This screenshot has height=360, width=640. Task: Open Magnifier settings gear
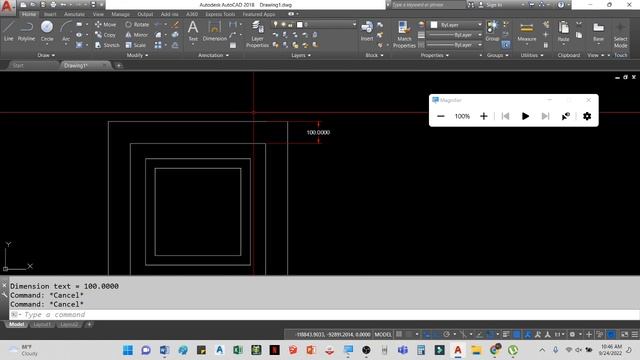point(587,116)
